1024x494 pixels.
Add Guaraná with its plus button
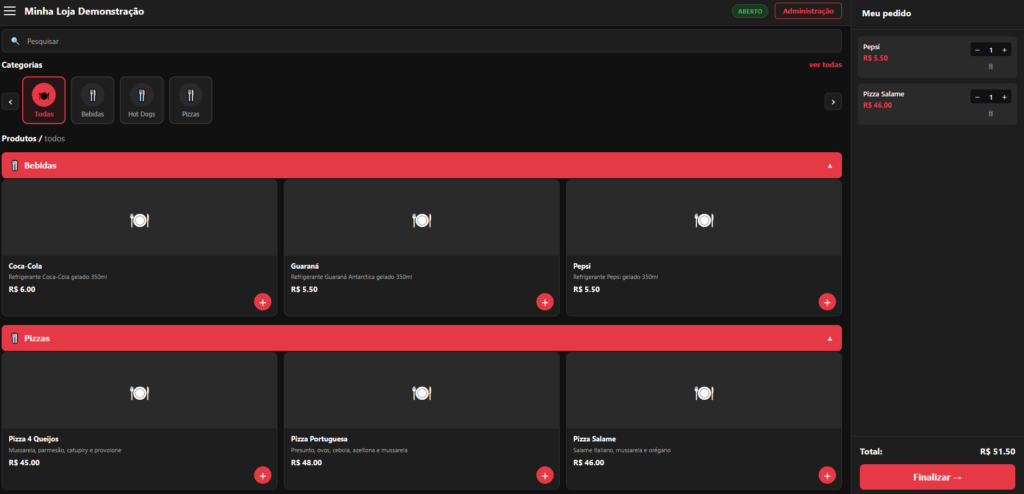(544, 301)
